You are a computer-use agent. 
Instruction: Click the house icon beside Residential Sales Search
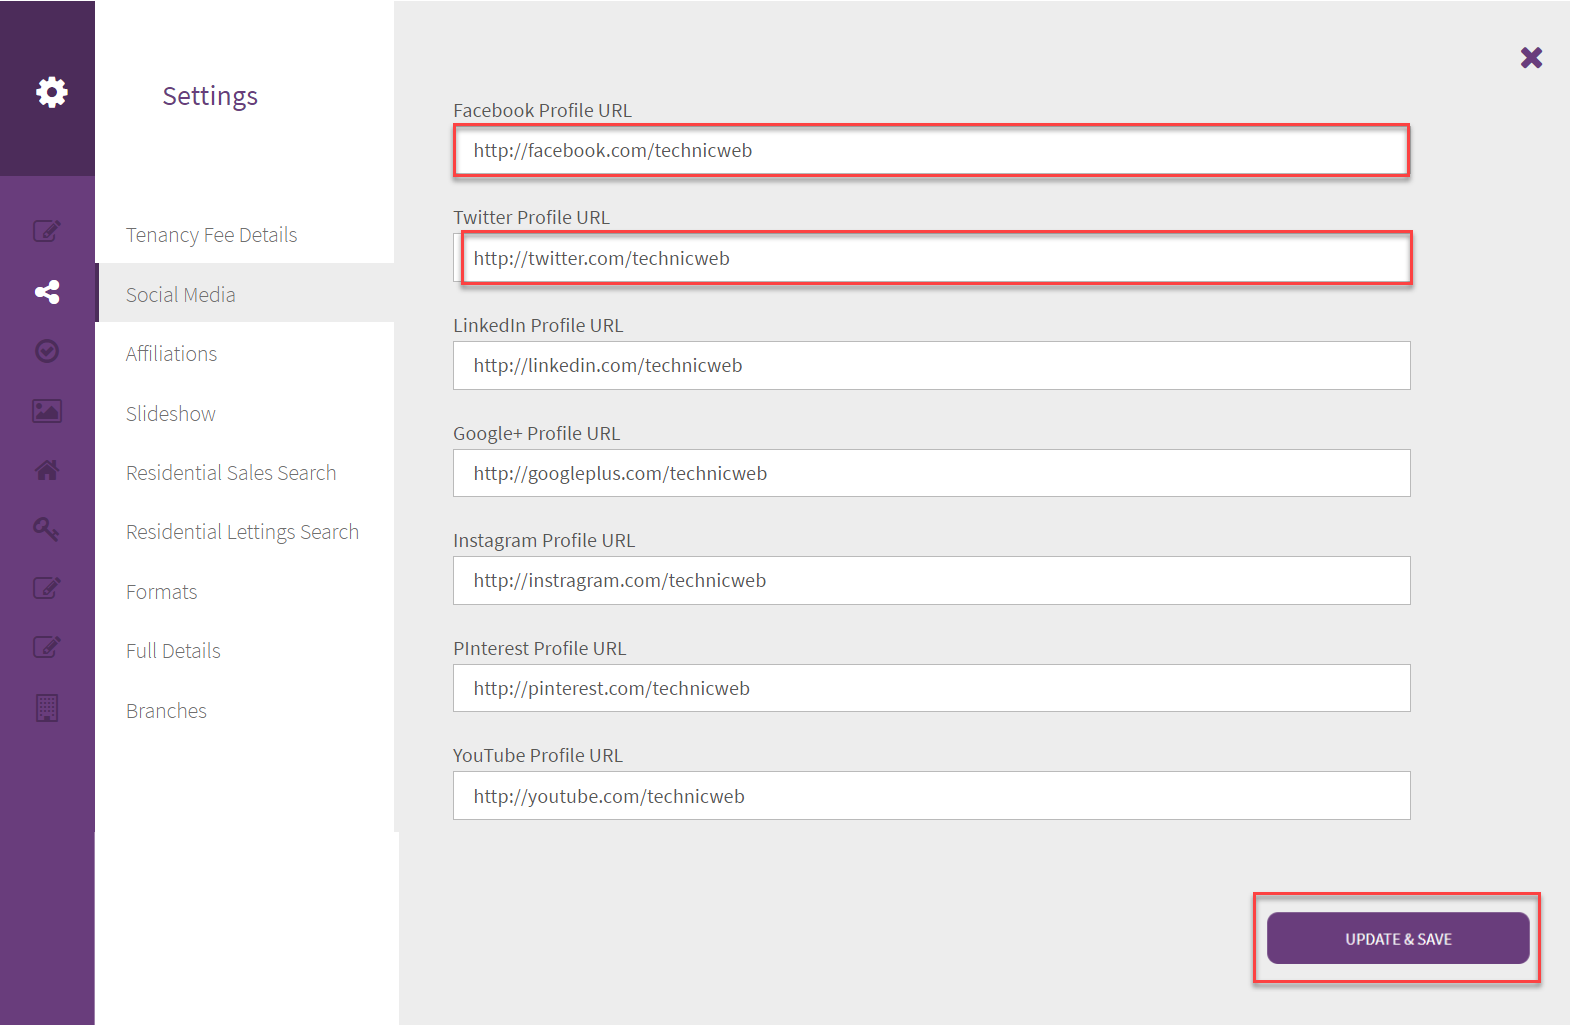pyautogui.click(x=47, y=470)
